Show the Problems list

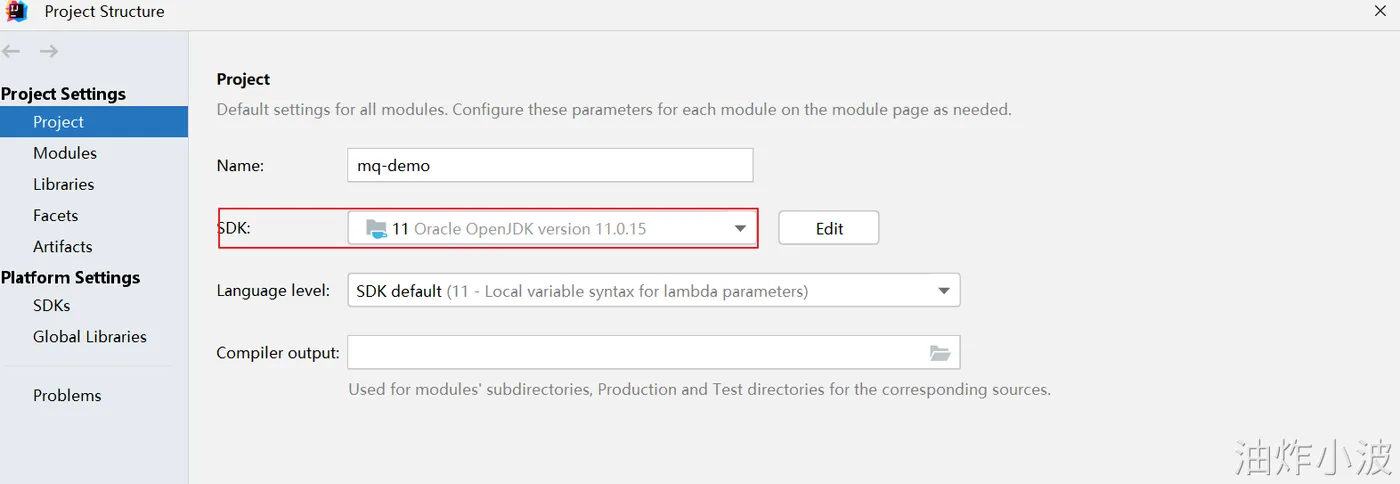point(67,395)
